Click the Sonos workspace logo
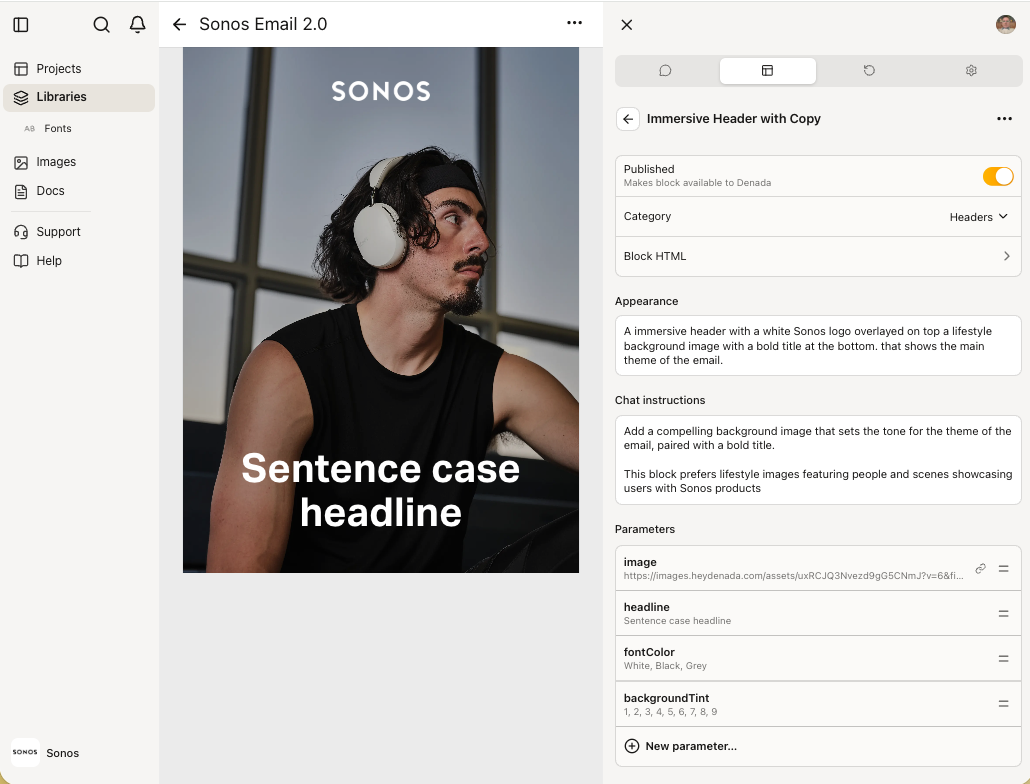Image resolution: width=1030 pixels, height=784 pixels. [x=25, y=752]
